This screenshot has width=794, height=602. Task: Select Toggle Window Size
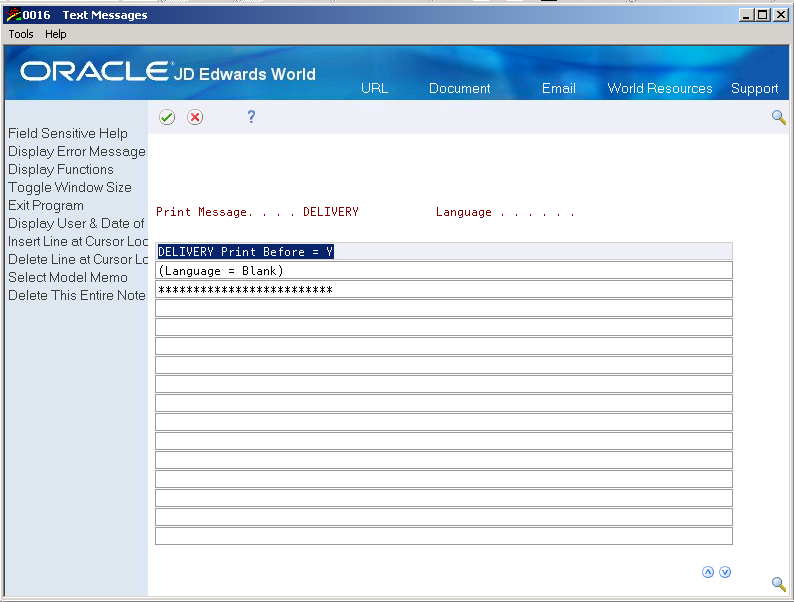(x=70, y=187)
